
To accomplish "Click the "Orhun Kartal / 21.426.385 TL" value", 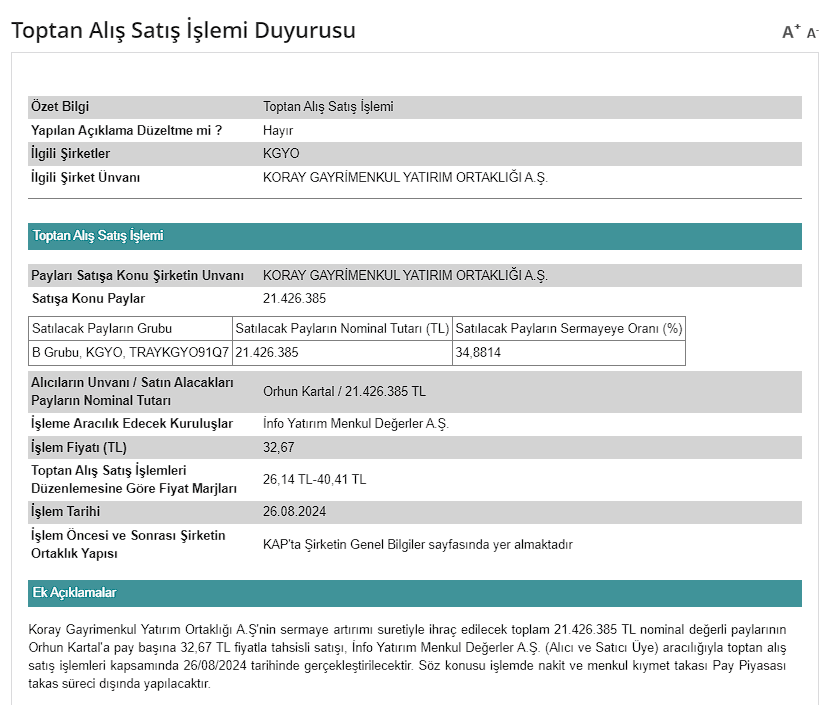I will [x=345, y=391].
